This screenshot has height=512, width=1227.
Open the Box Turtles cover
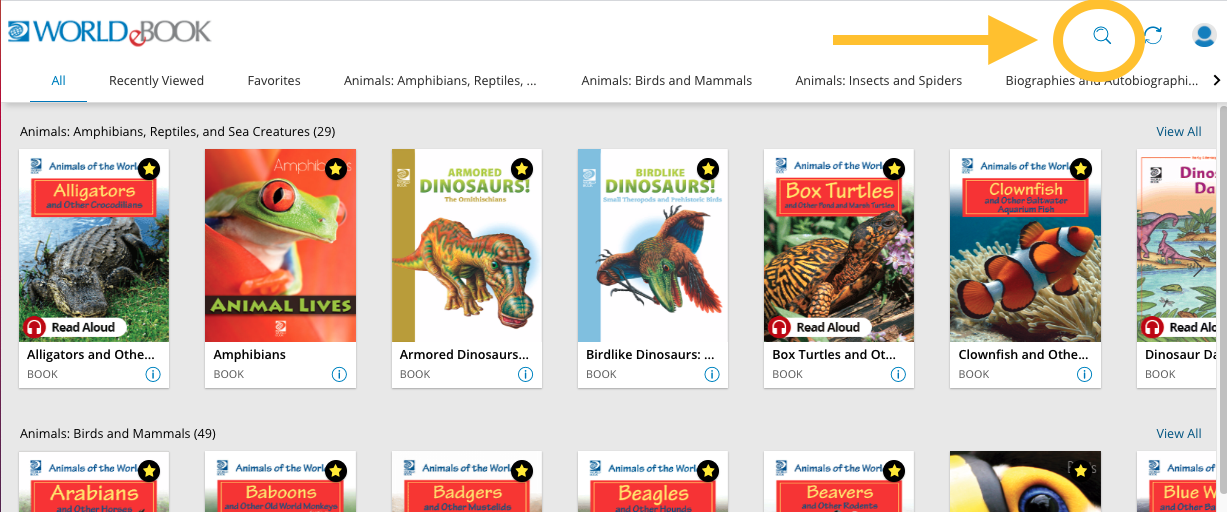(x=838, y=246)
